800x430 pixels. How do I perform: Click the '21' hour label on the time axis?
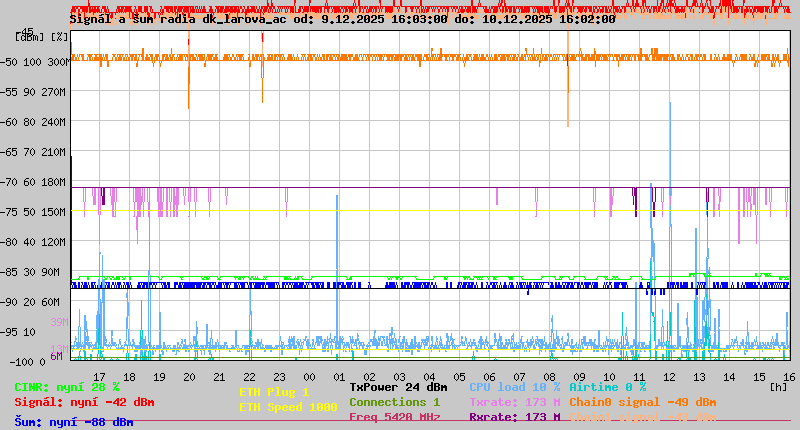coord(219,377)
